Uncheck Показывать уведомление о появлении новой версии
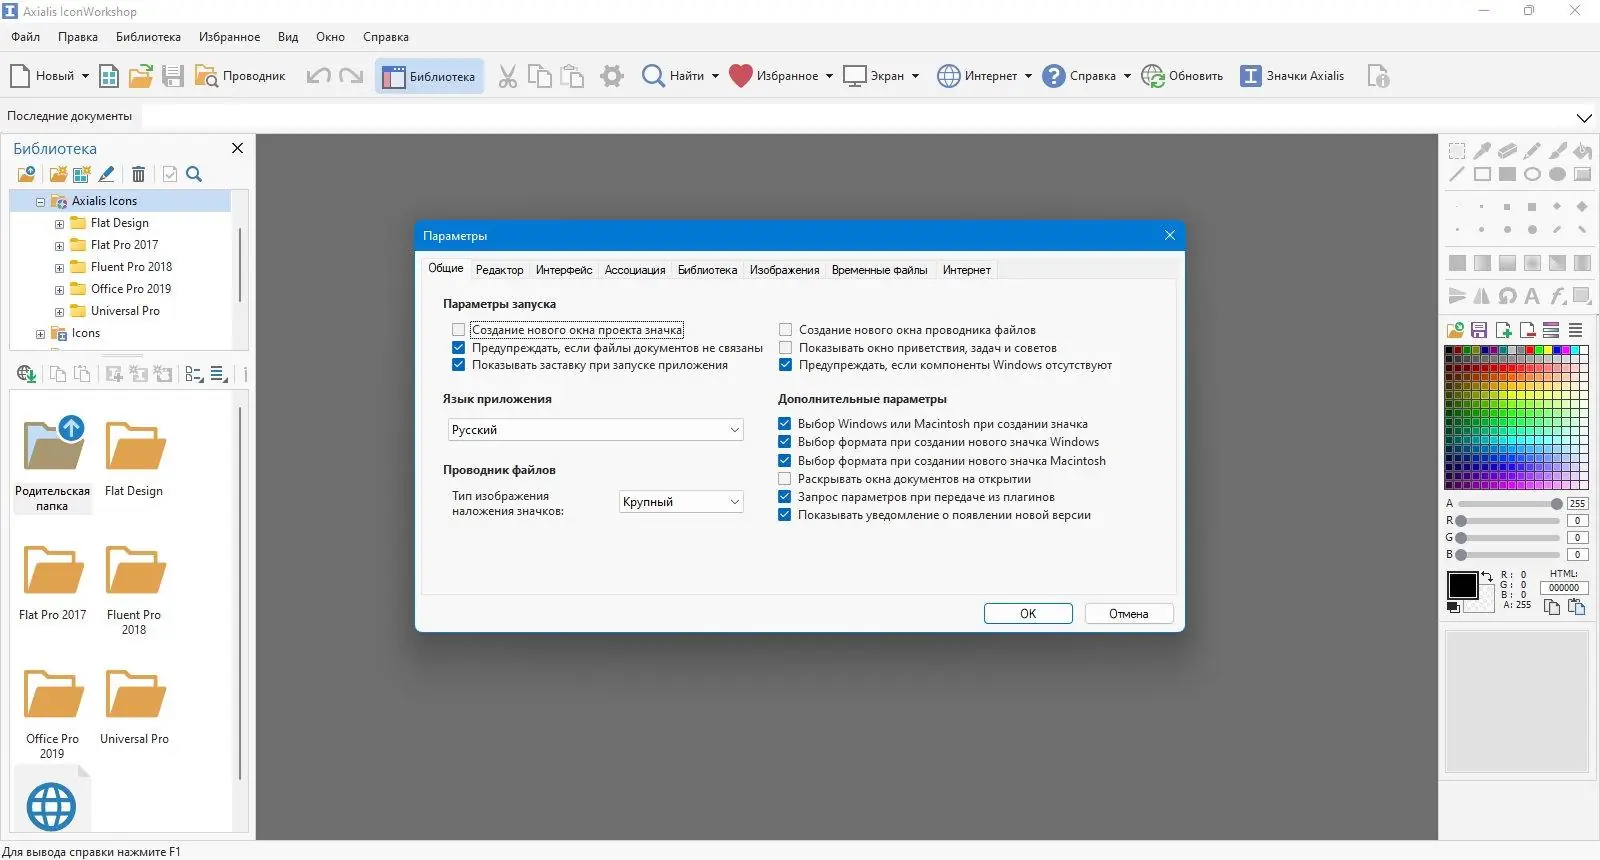The image size is (1600, 860). pos(784,515)
